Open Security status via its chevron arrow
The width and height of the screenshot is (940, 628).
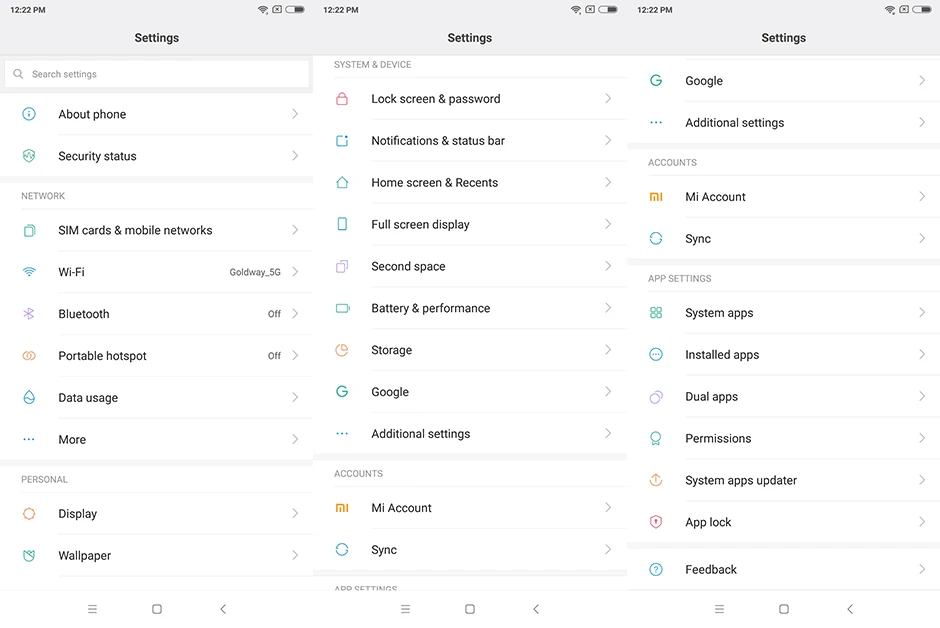click(x=295, y=156)
